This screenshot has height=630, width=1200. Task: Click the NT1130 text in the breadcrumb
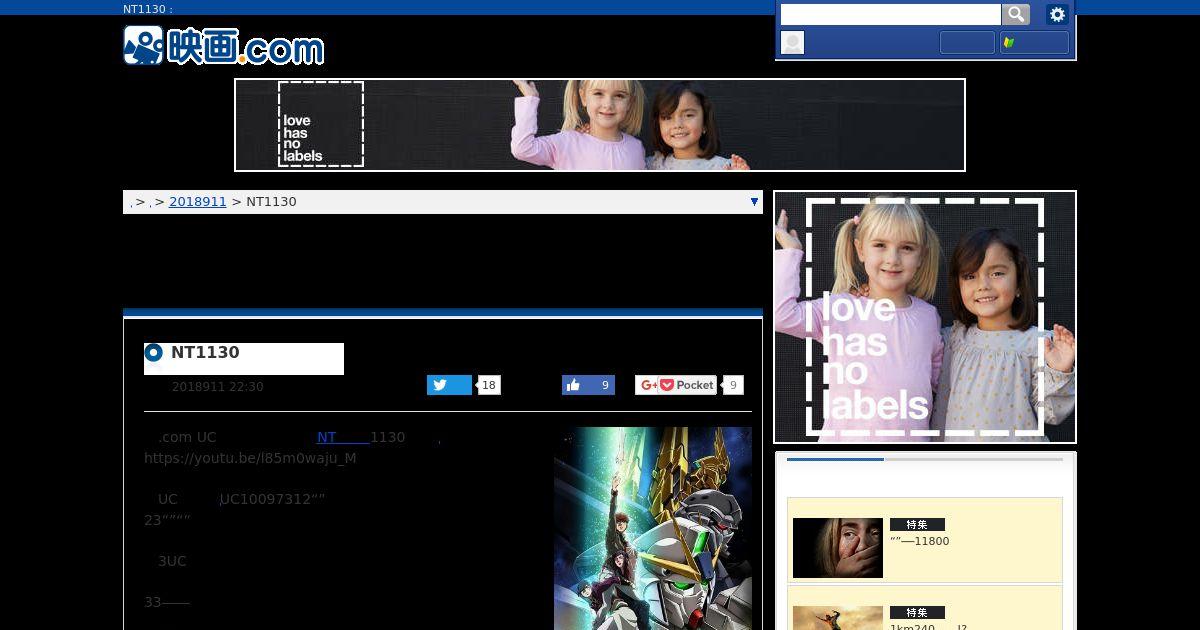pyautogui.click(x=271, y=201)
